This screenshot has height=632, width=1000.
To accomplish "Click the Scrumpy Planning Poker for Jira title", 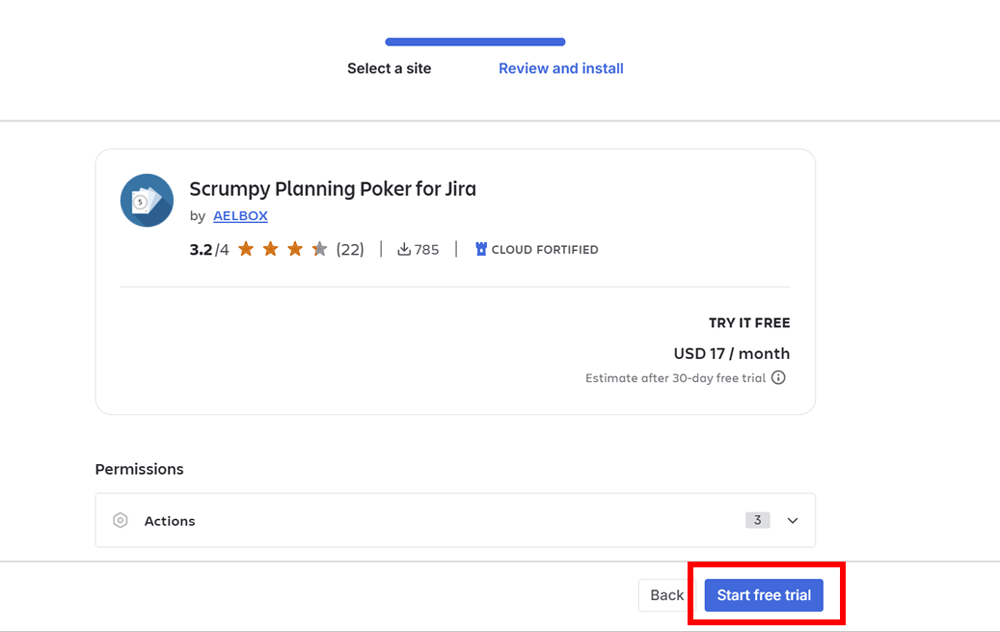I will pos(333,189).
